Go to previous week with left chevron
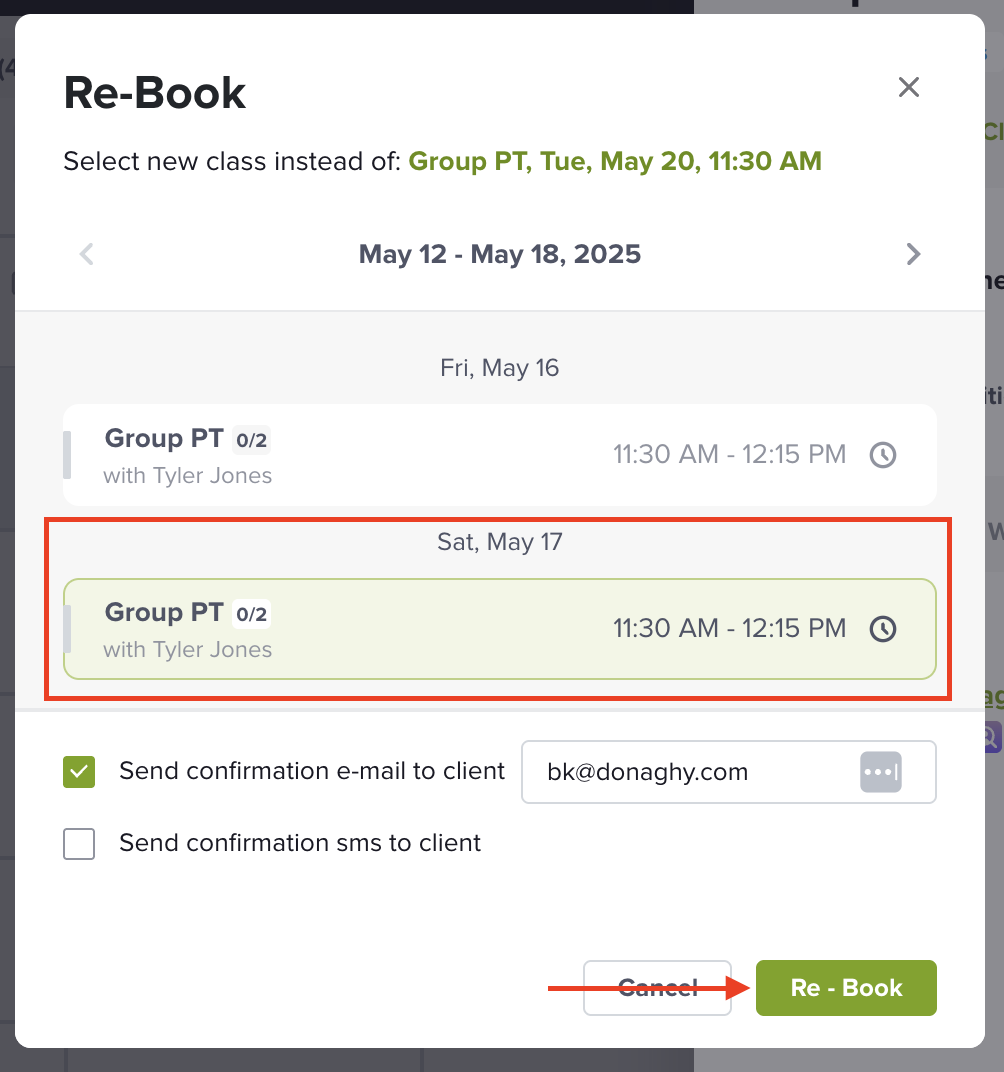 [x=86, y=254]
